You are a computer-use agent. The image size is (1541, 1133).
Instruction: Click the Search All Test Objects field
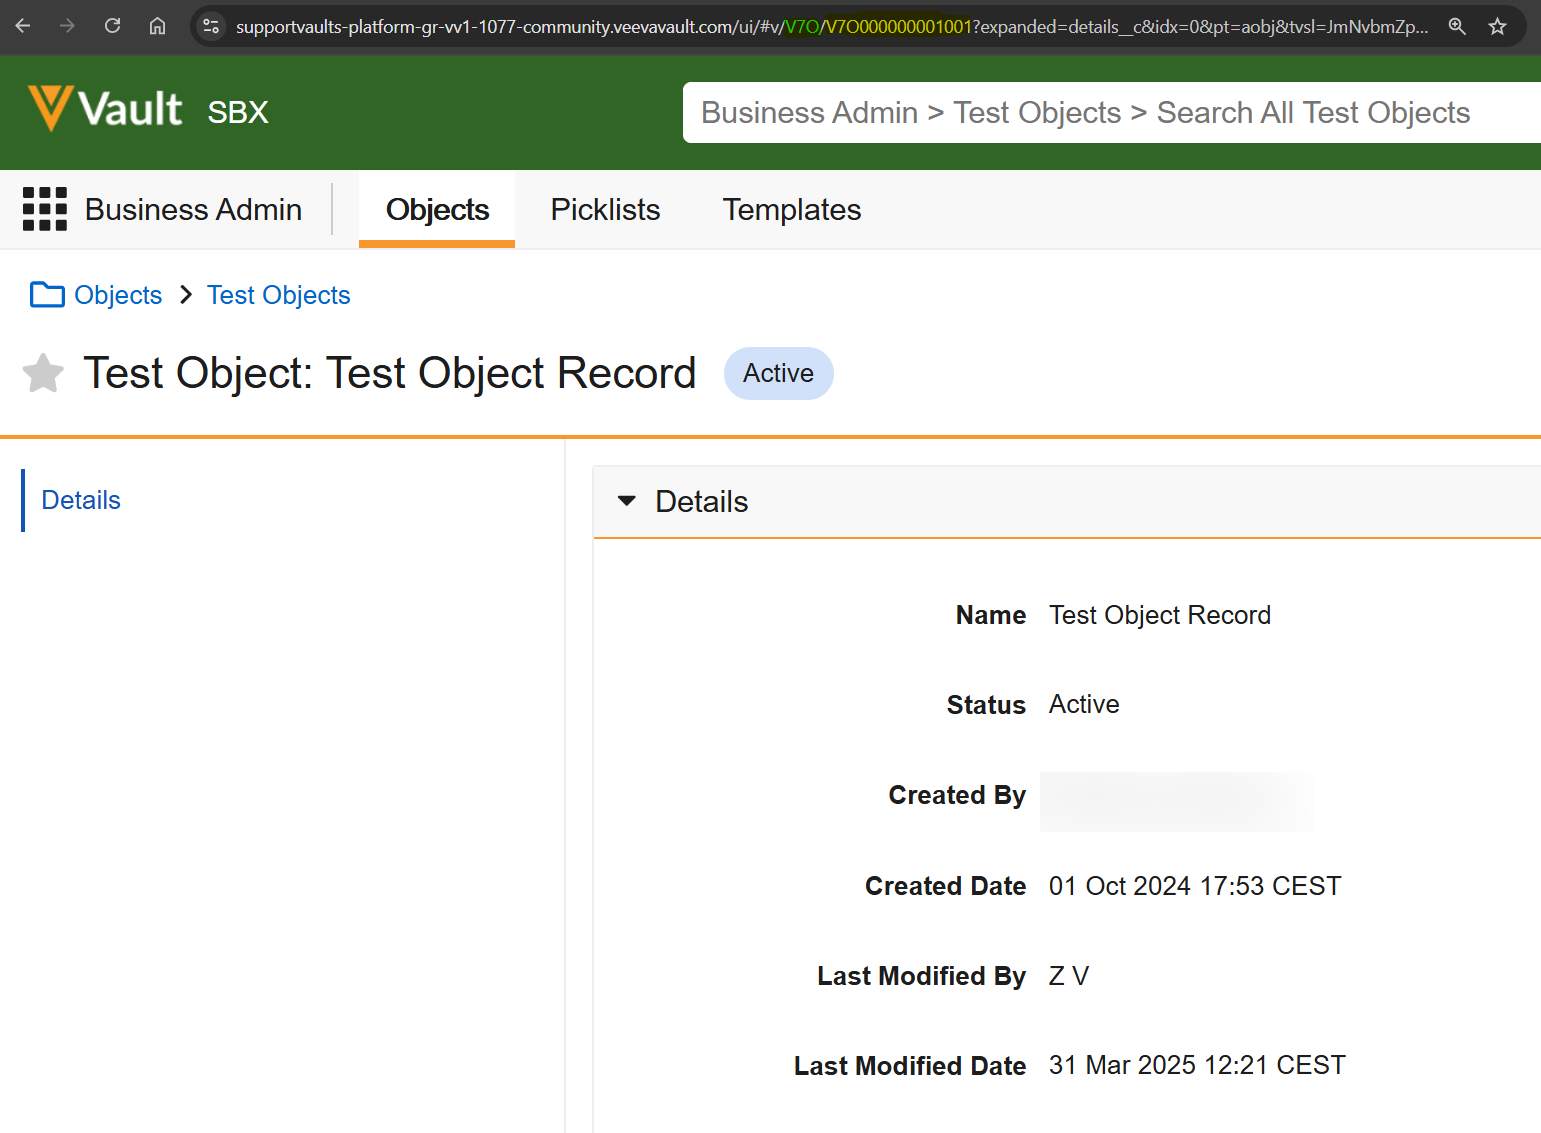(1110, 113)
